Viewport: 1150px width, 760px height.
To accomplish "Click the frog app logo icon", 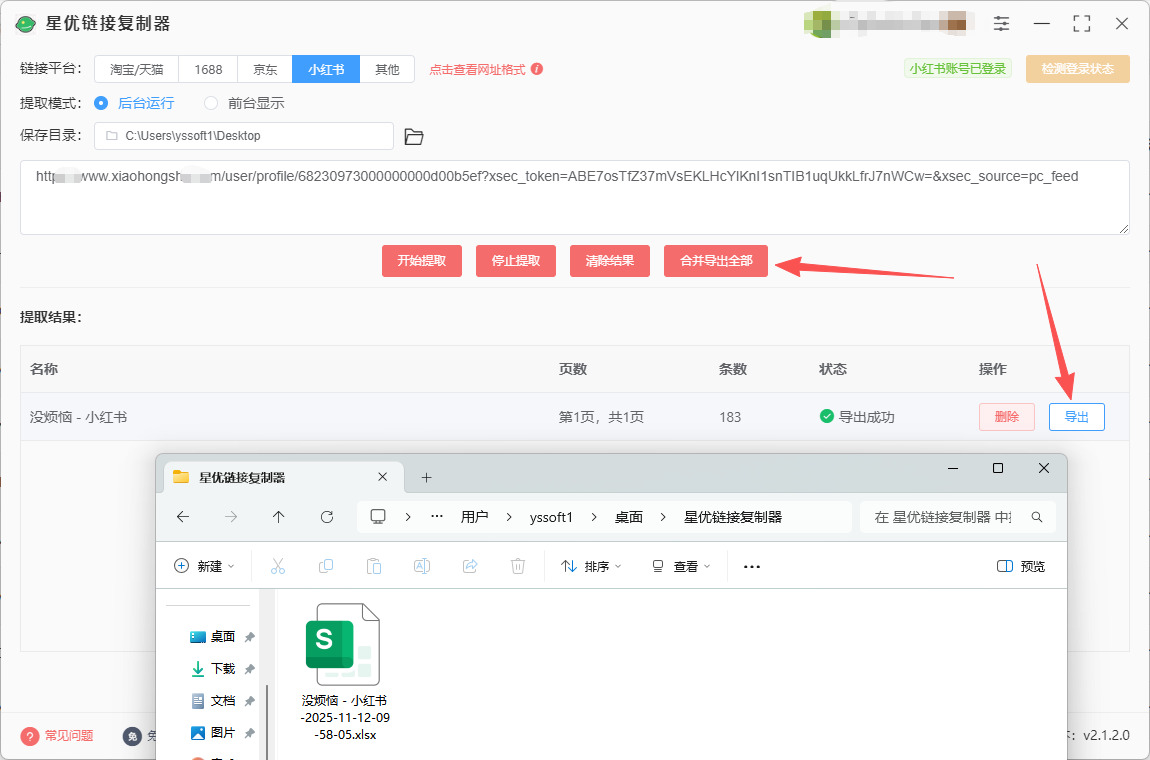I will click(26, 24).
